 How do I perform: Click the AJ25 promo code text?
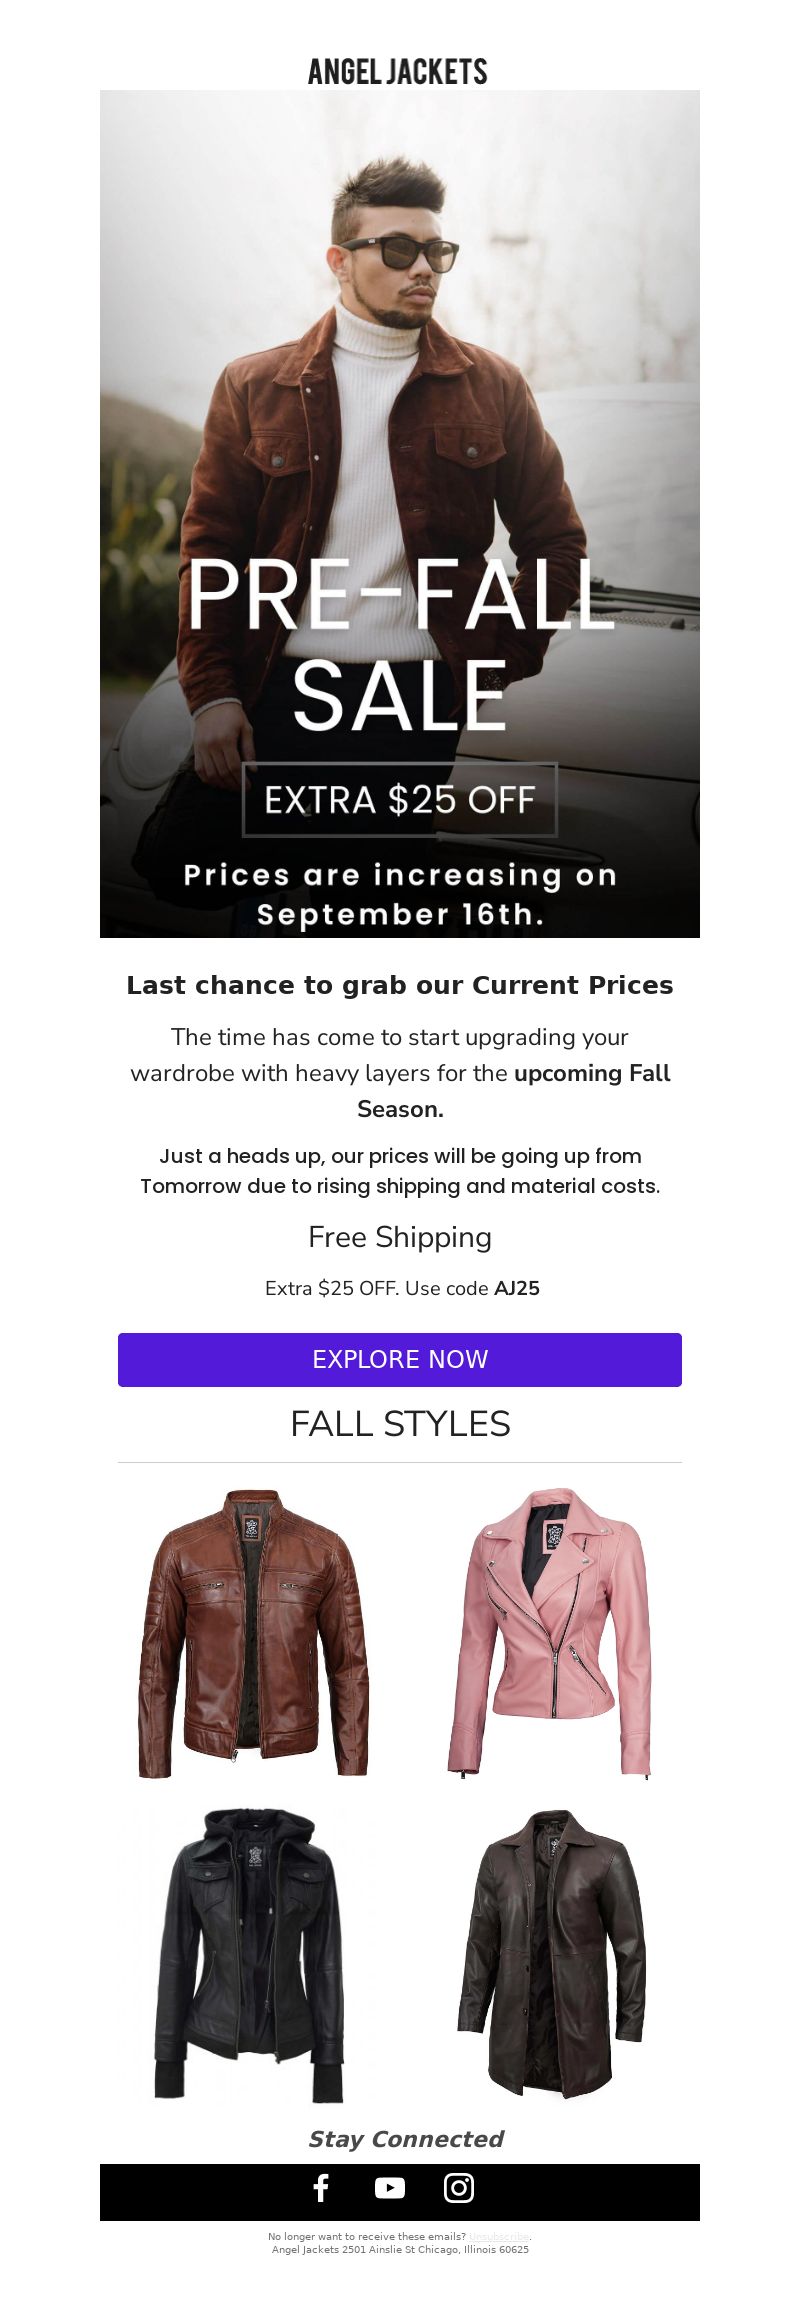click(517, 1288)
